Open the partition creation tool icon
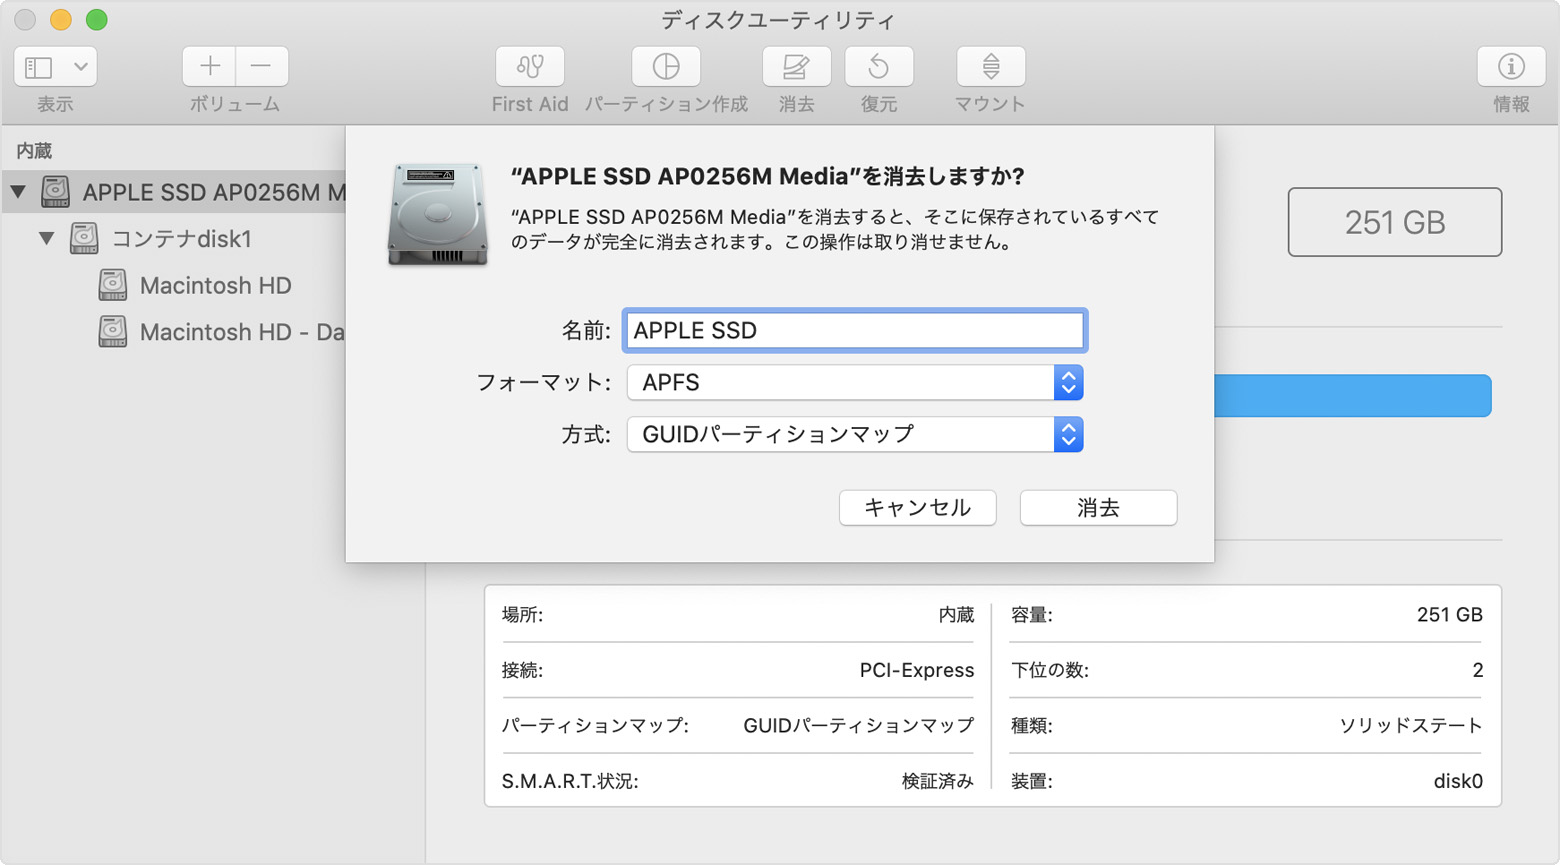Viewport: 1560px width, 866px height. tap(666, 67)
